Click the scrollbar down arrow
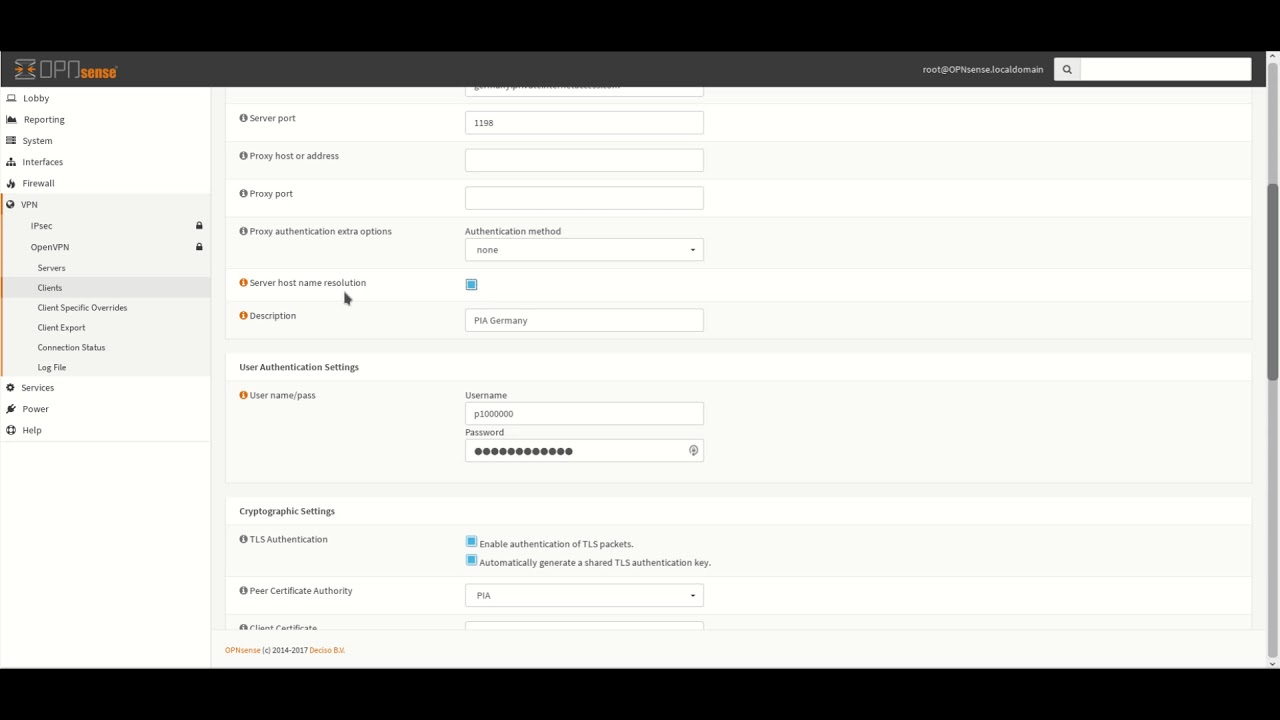Screen dimensions: 1280x720 (1272, 663)
